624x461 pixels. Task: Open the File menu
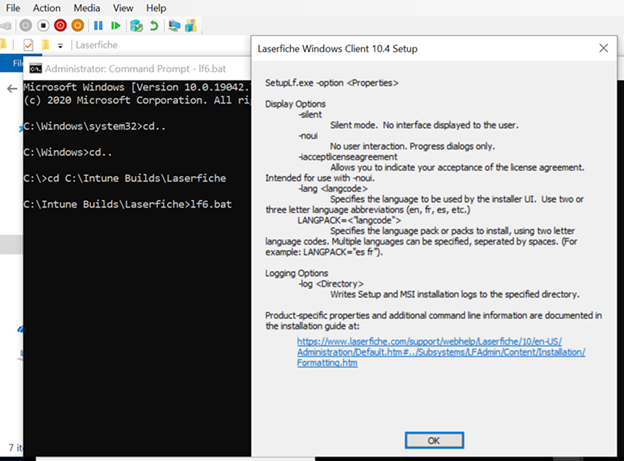(x=13, y=8)
